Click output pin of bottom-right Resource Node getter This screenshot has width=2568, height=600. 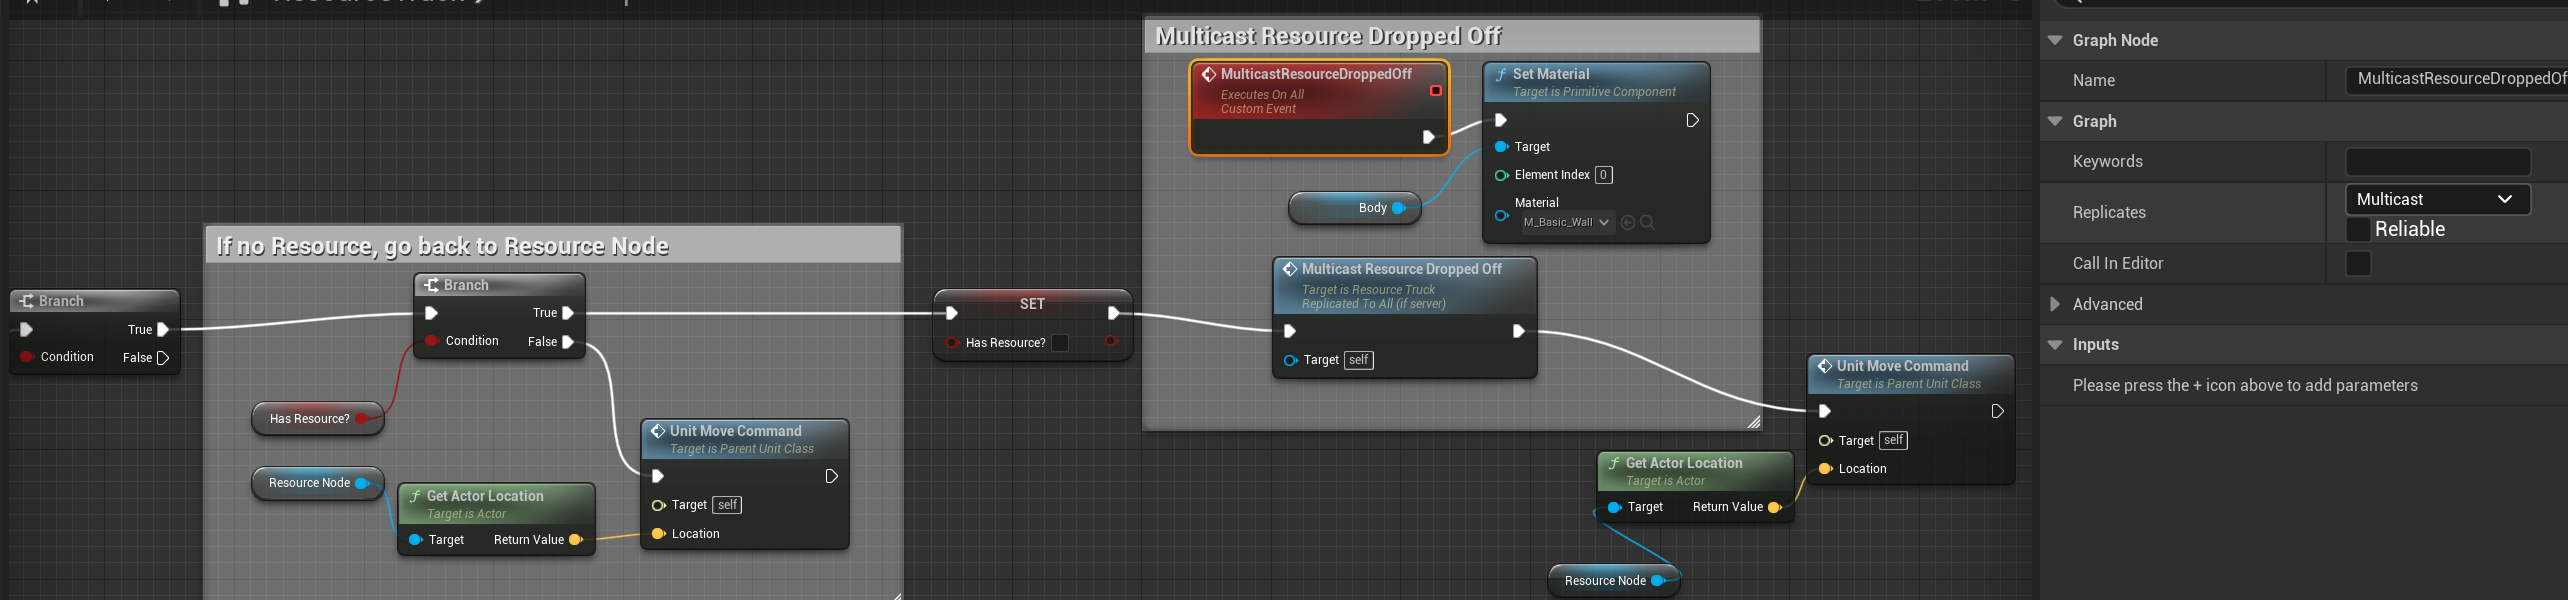click(x=1657, y=581)
